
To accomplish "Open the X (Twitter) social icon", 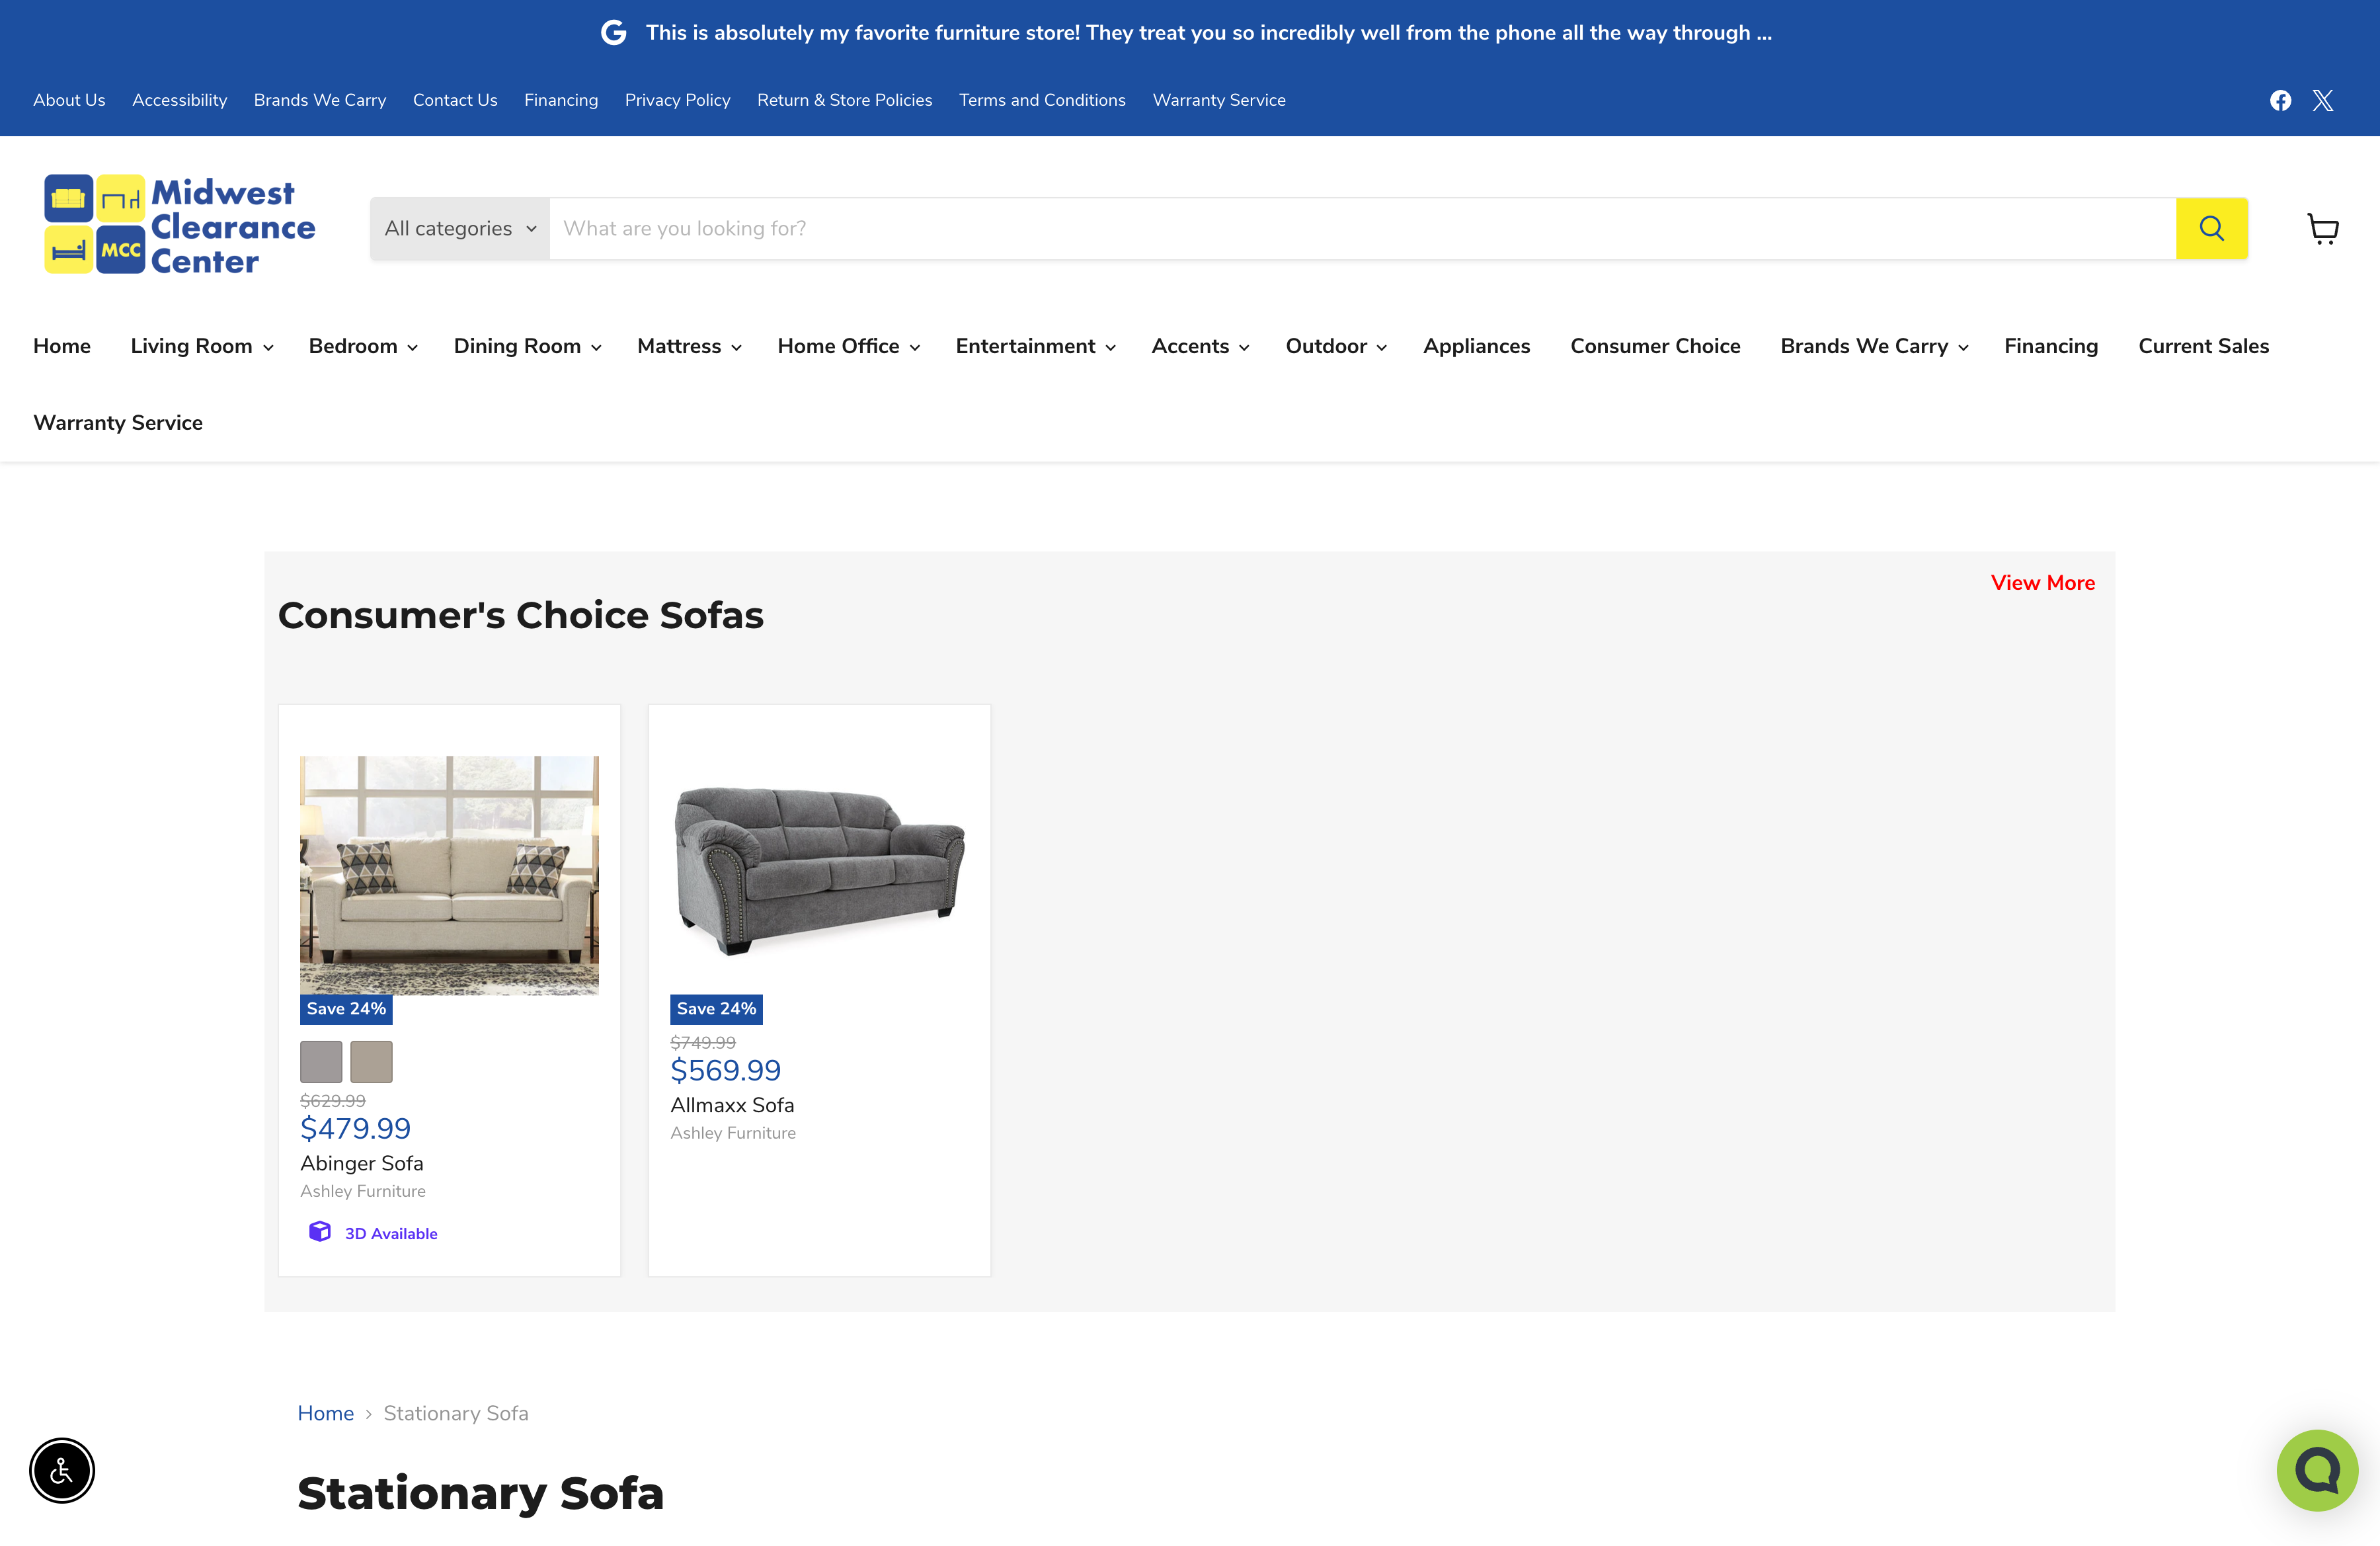I will click(2322, 100).
